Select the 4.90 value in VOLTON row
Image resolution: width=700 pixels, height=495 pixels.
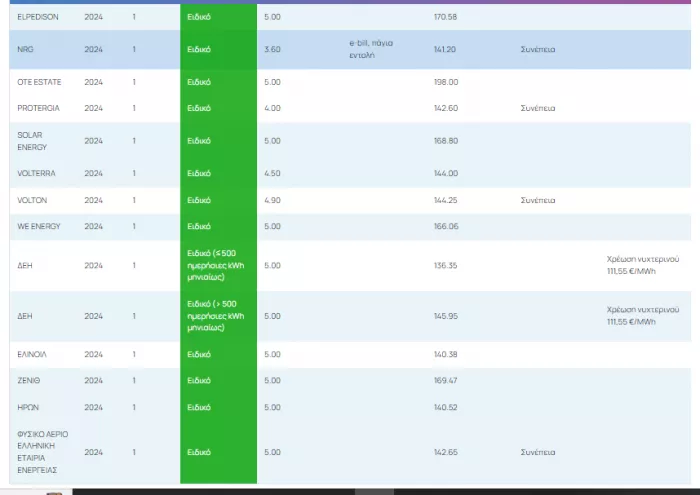click(x=272, y=200)
